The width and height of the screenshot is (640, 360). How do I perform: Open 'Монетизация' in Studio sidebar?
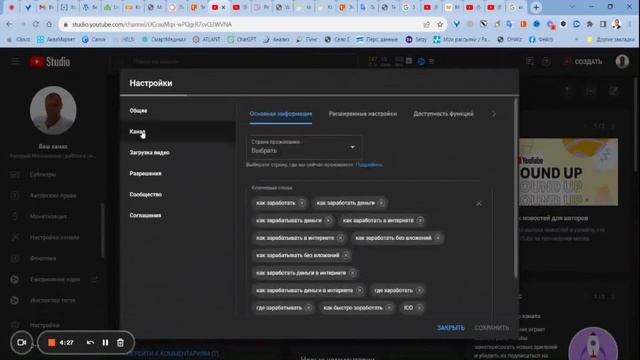click(x=48, y=216)
